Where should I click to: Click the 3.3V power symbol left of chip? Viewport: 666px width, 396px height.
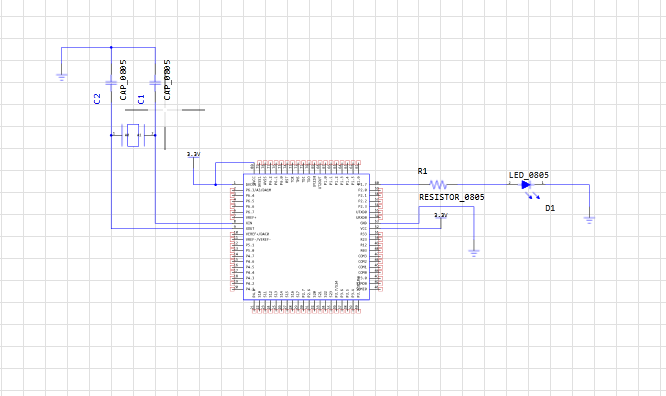click(193, 155)
